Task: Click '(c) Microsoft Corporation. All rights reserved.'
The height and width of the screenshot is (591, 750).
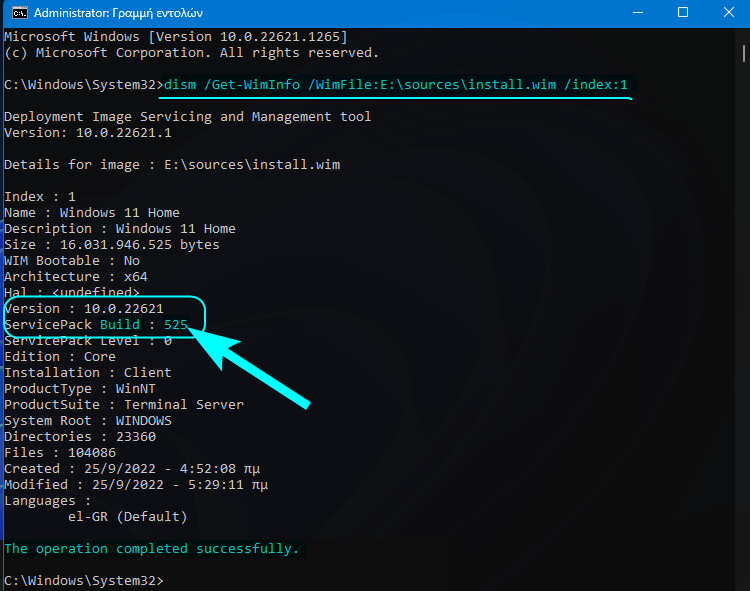Action: point(191,53)
